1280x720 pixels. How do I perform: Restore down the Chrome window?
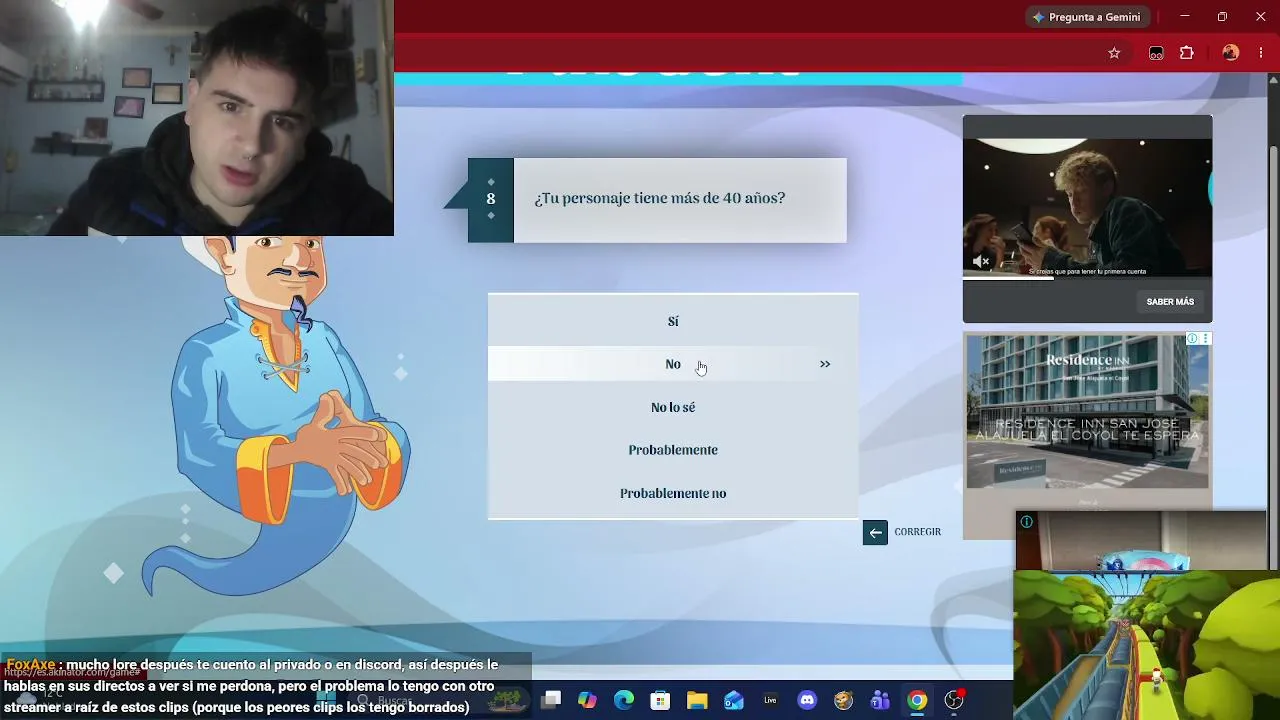1222,17
